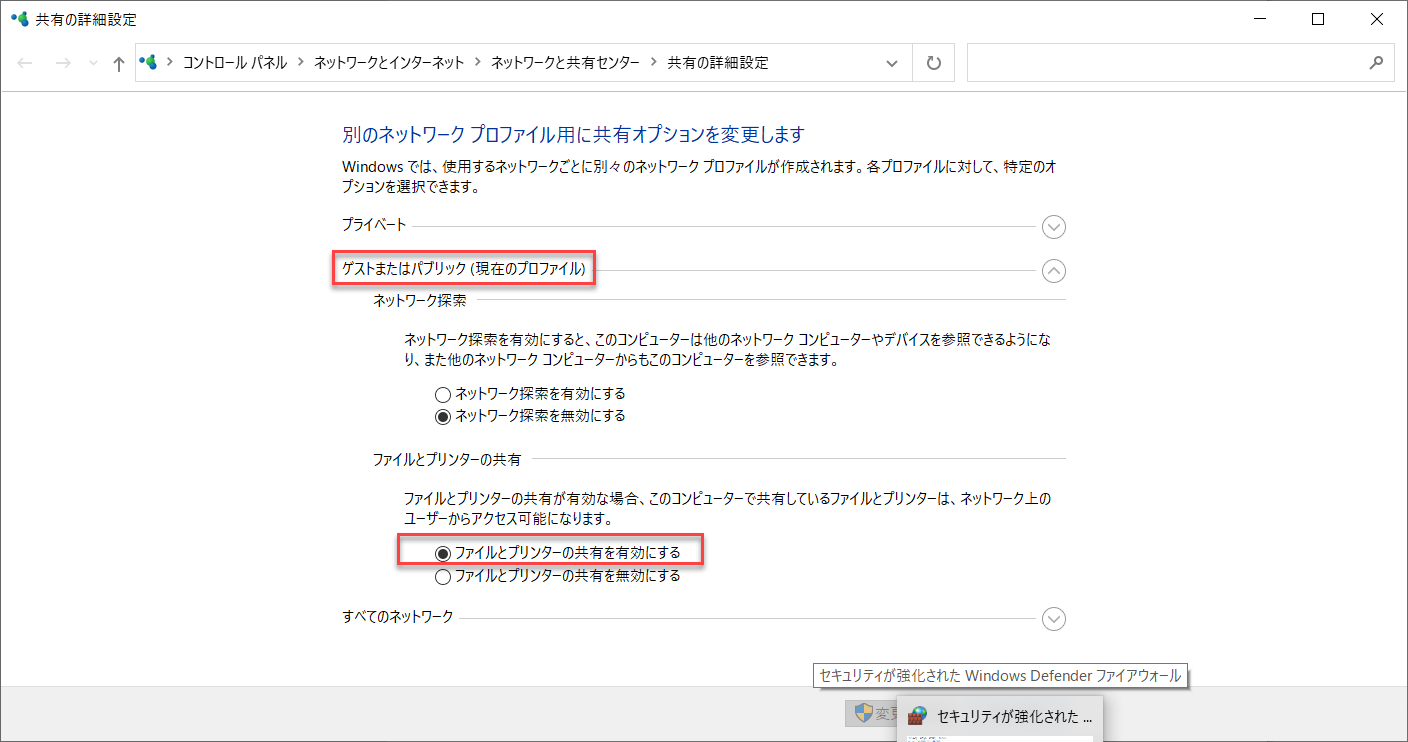1408x742 pixels.
Task: Go back with the back arrow
Action: (x=25, y=63)
